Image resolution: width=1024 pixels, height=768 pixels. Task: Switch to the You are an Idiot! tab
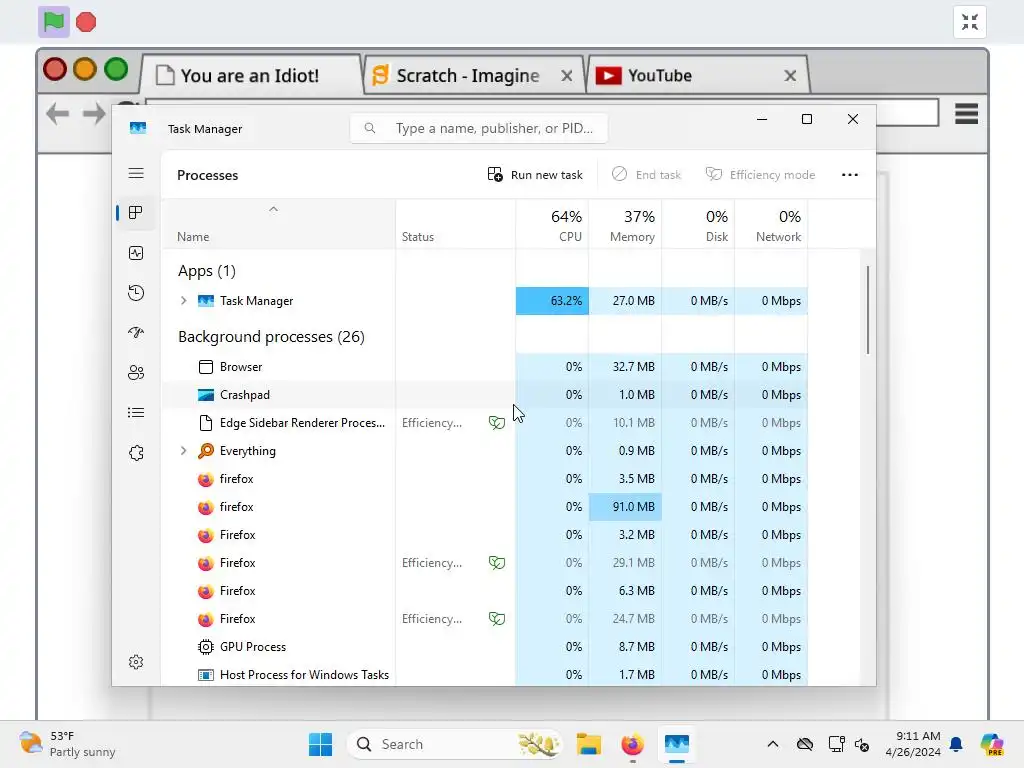[251, 76]
